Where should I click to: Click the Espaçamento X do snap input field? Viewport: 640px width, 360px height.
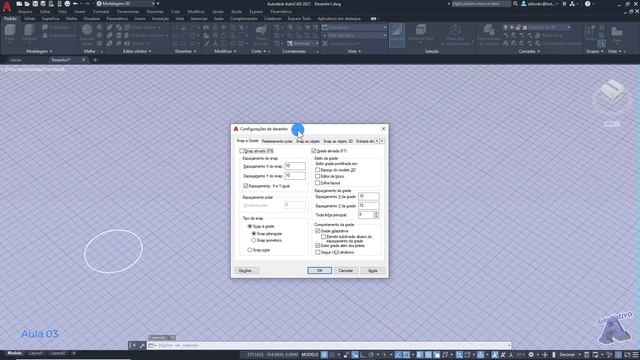click(x=295, y=166)
